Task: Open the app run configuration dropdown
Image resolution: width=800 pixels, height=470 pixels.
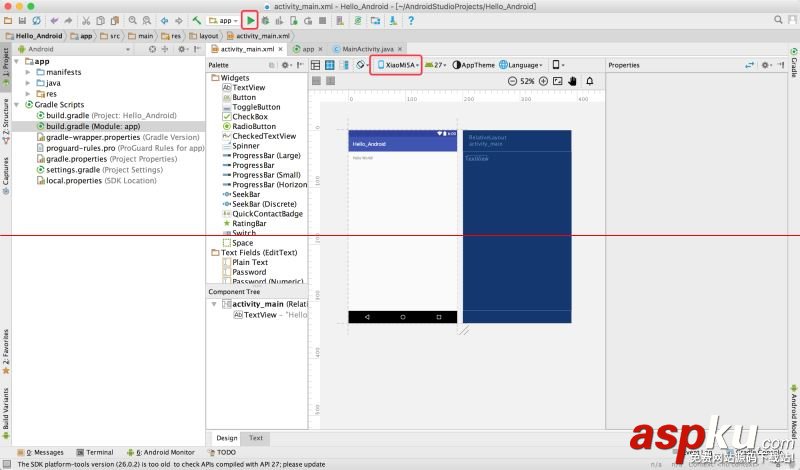Action: (x=223, y=20)
